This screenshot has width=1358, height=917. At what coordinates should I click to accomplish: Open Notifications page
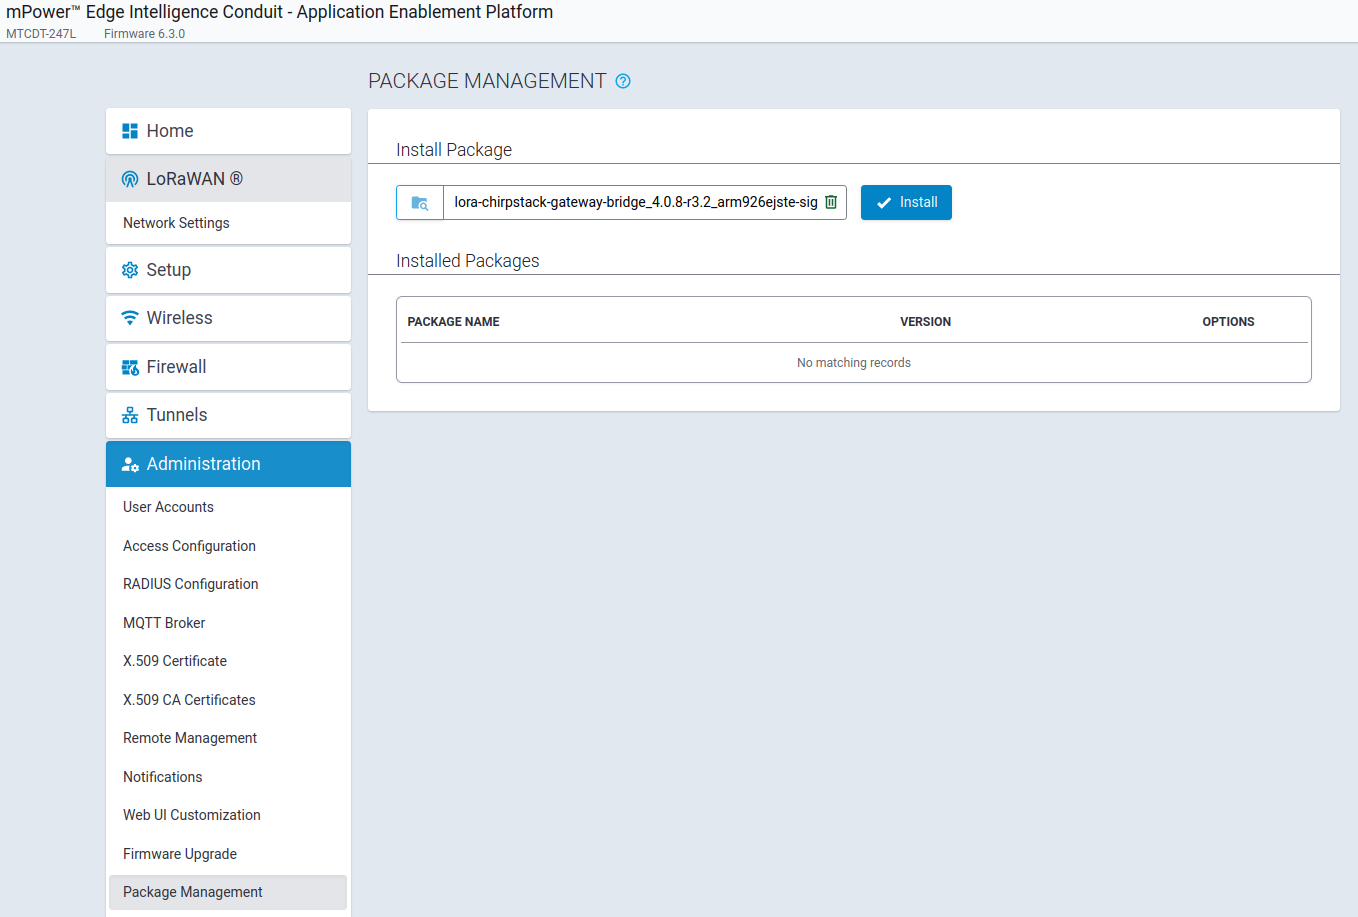(x=228, y=777)
